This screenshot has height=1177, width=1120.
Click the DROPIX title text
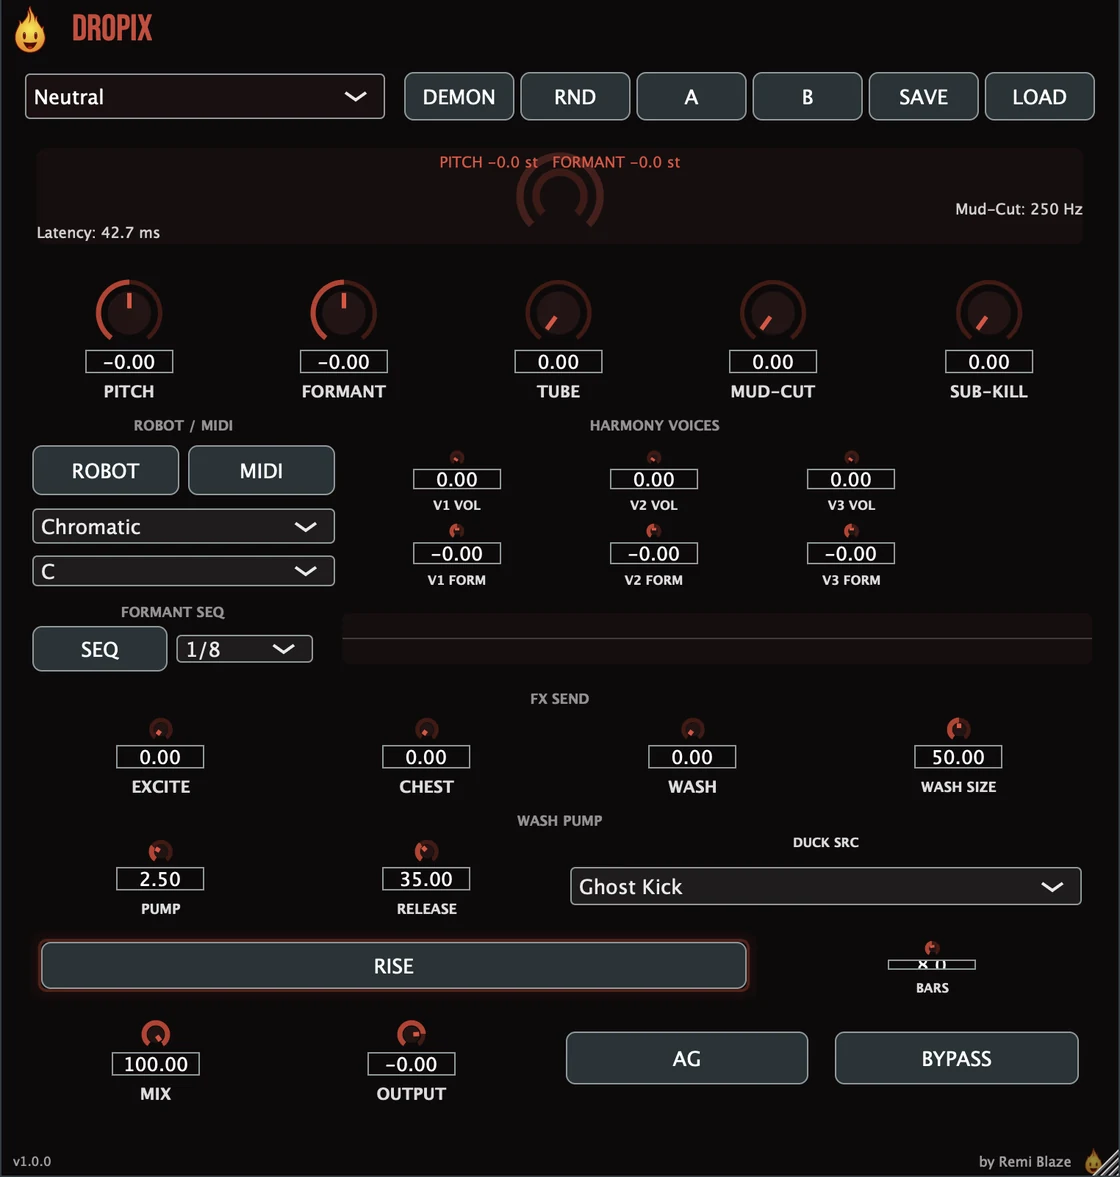(x=112, y=29)
